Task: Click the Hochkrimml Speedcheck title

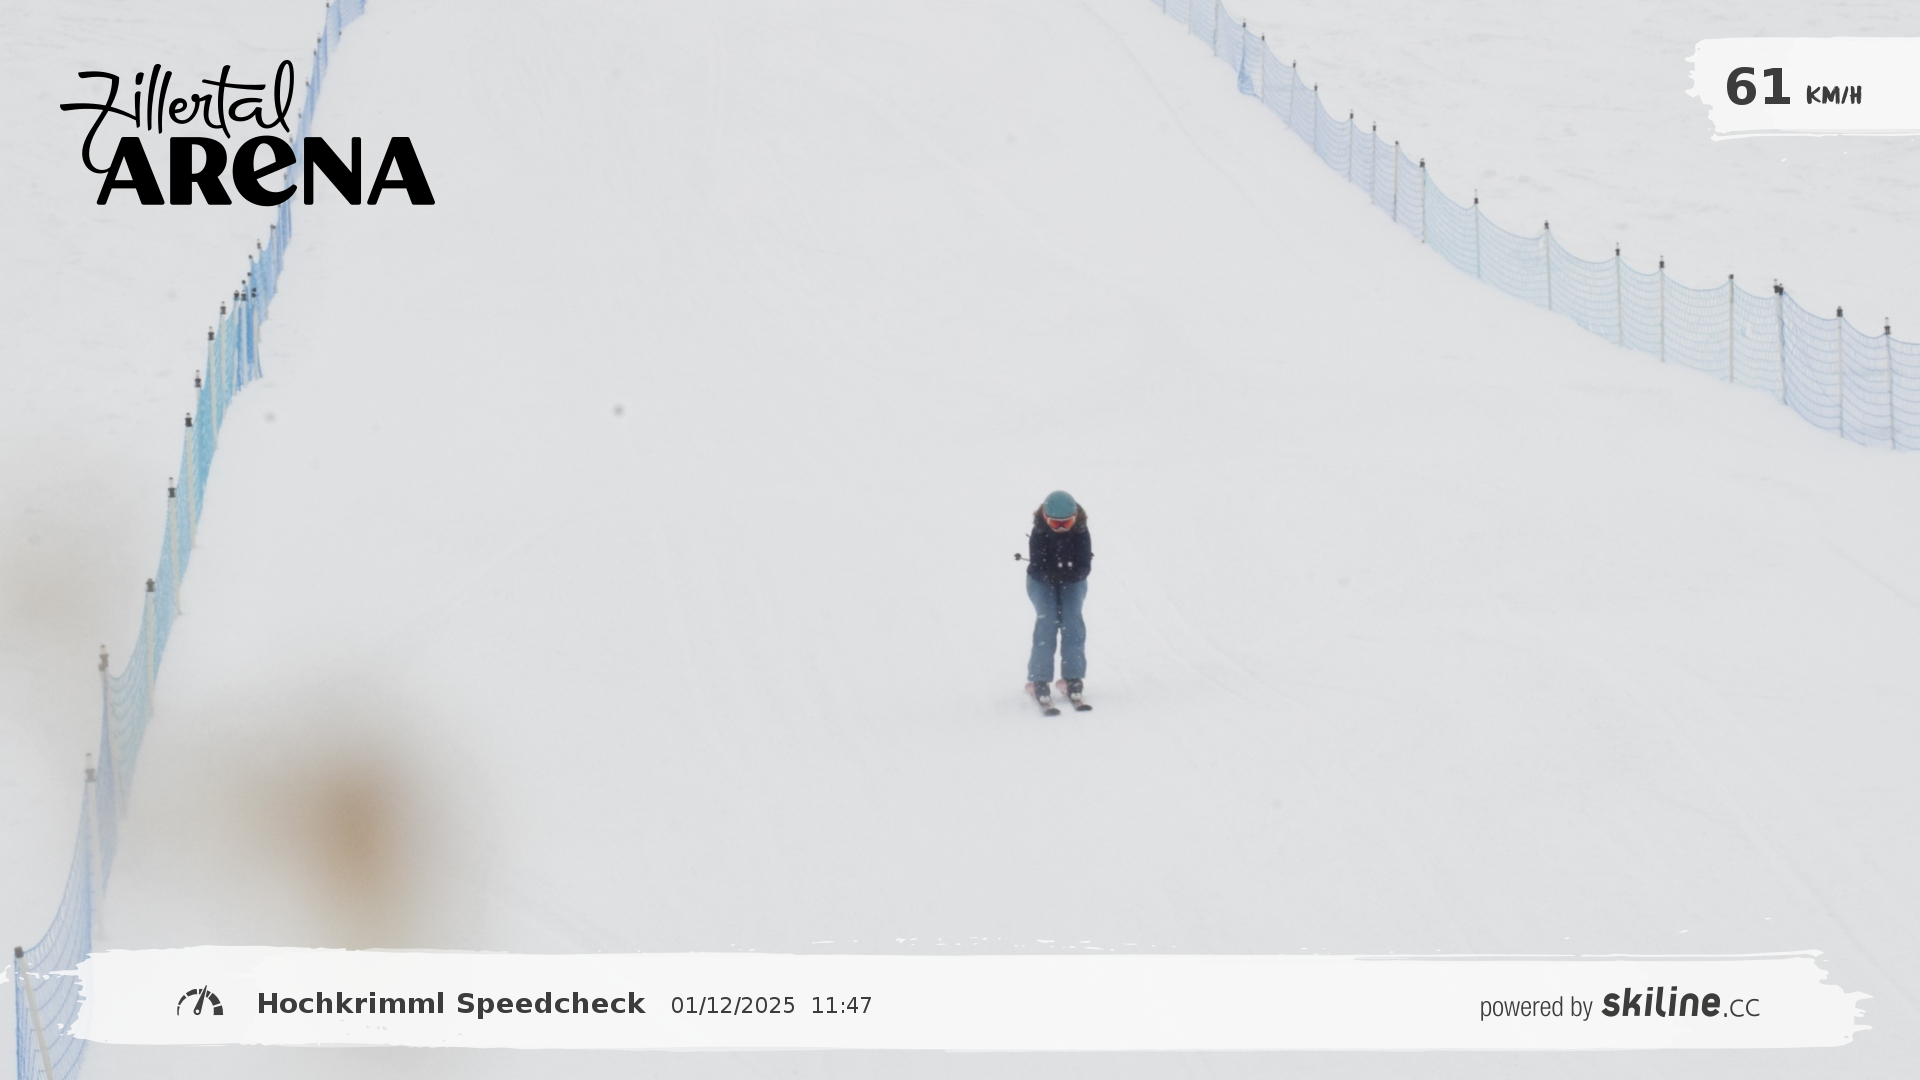Action: [451, 1003]
